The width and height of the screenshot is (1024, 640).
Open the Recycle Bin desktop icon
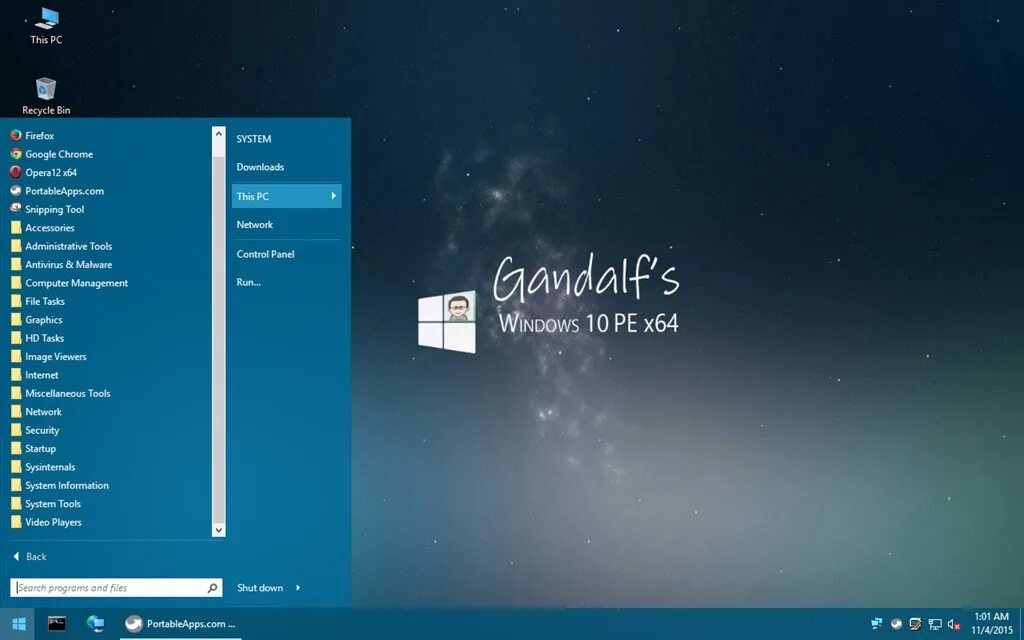click(46, 97)
